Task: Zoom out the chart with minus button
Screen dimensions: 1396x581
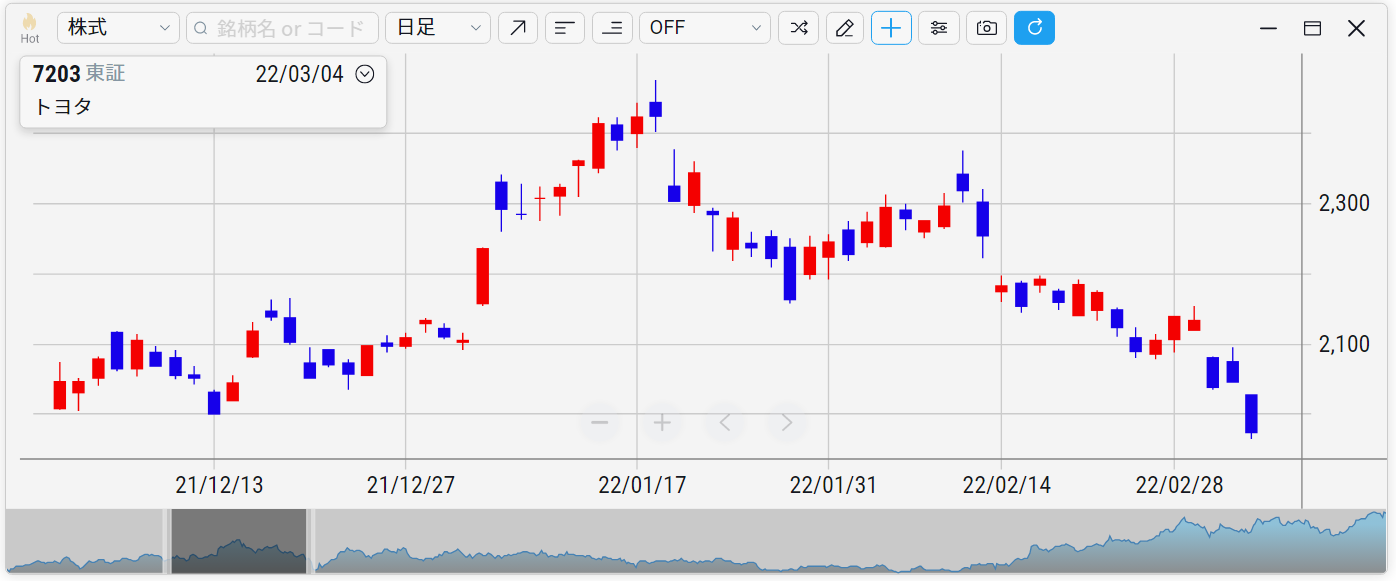Action: [600, 423]
